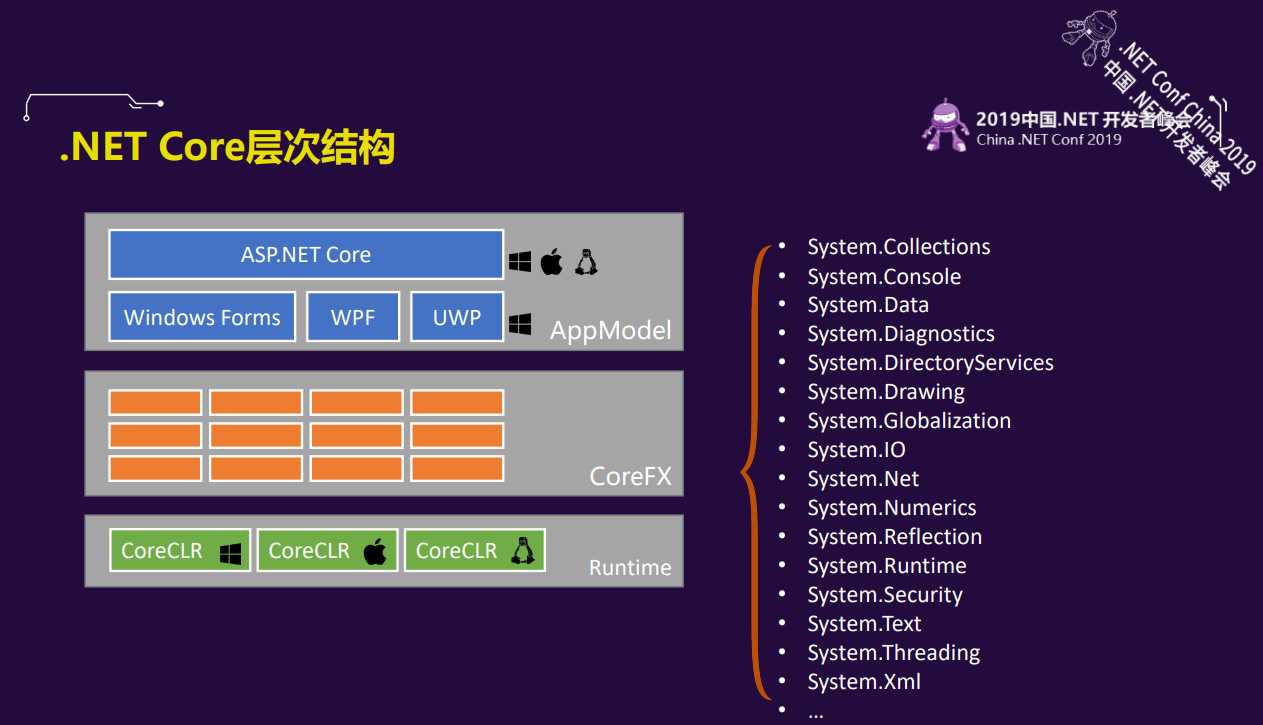Screen dimensions: 1263x725
Task: Click System.Drawing in the list
Action: [x=886, y=392]
